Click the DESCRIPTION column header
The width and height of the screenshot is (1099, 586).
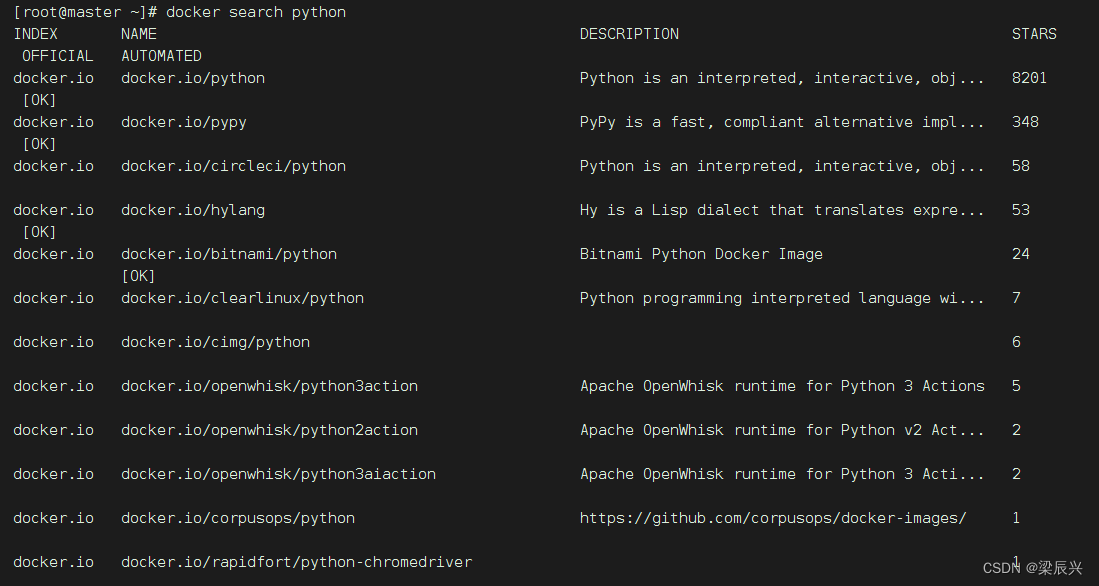tap(629, 34)
